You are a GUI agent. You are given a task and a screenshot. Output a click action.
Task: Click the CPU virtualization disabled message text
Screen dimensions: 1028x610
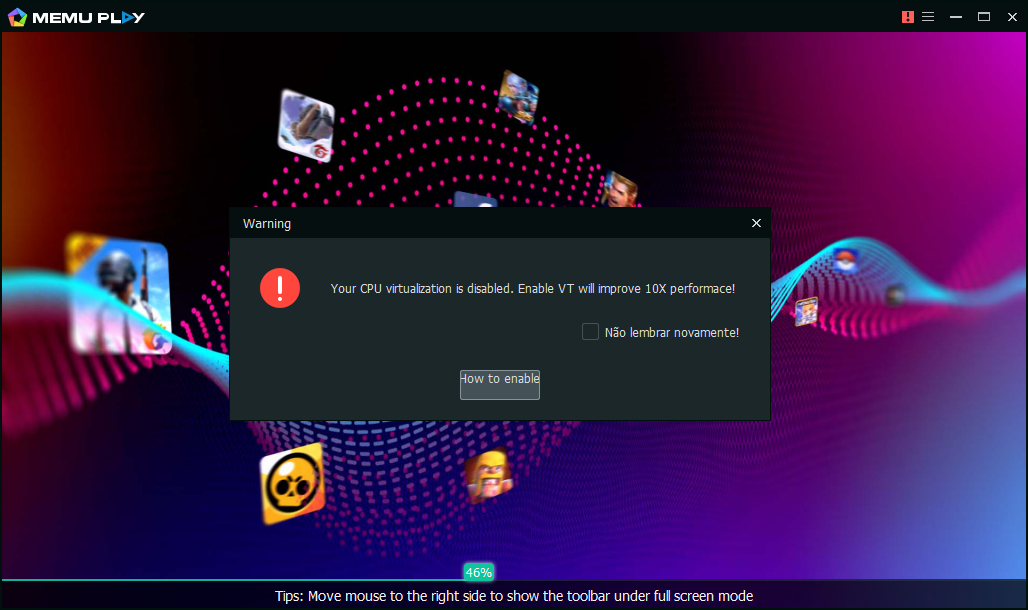532,289
